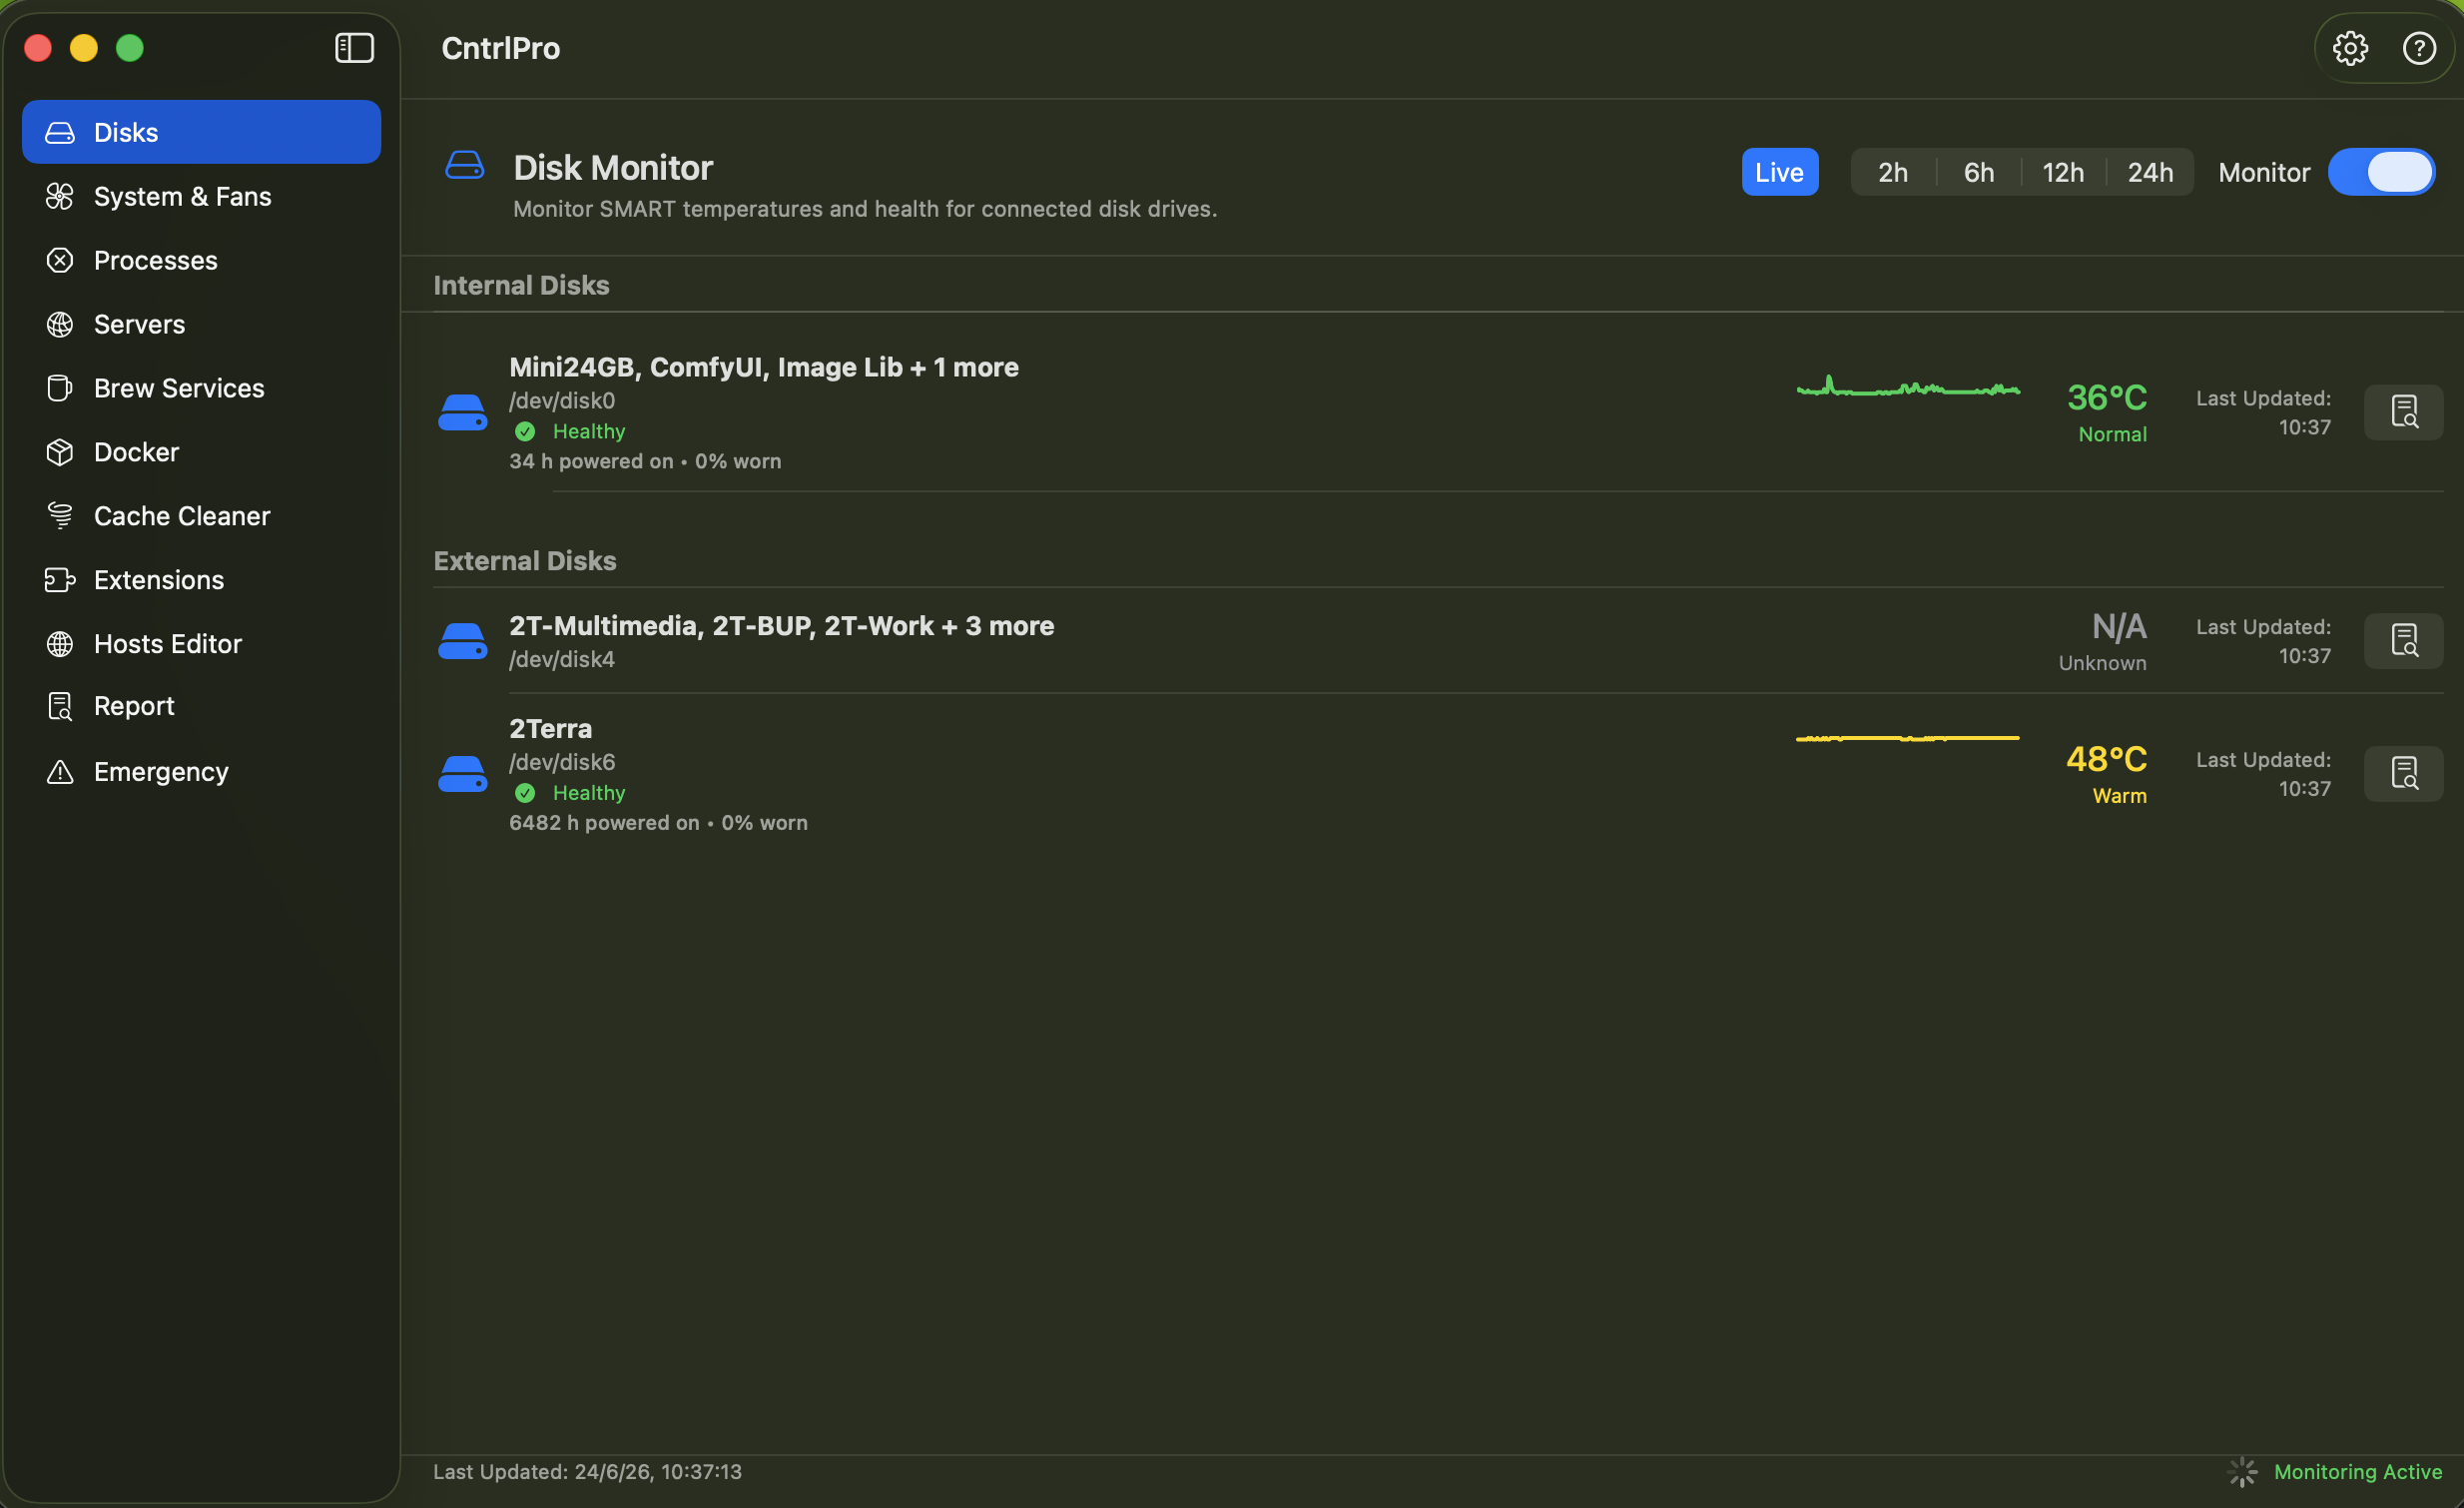Click the 2T-Multimedia external drive icon
Viewport: 2464px width, 1508px height.
462,641
